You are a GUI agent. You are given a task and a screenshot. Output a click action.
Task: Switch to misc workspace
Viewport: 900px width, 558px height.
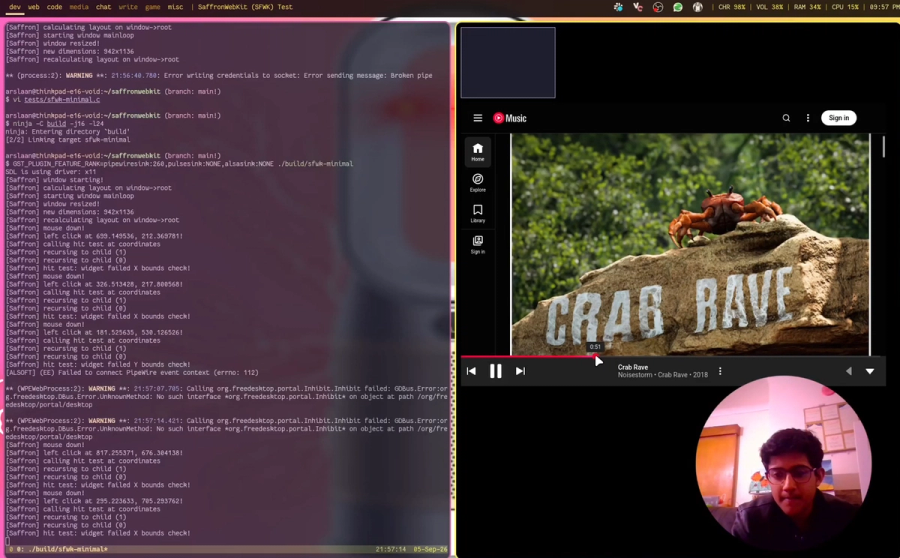[176, 7]
